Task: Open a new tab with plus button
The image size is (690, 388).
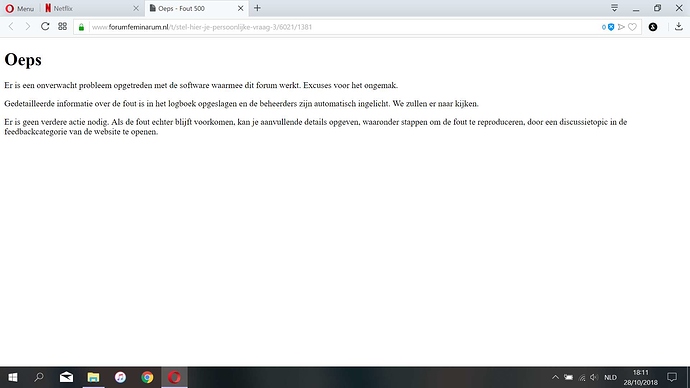Action: click(257, 8)
